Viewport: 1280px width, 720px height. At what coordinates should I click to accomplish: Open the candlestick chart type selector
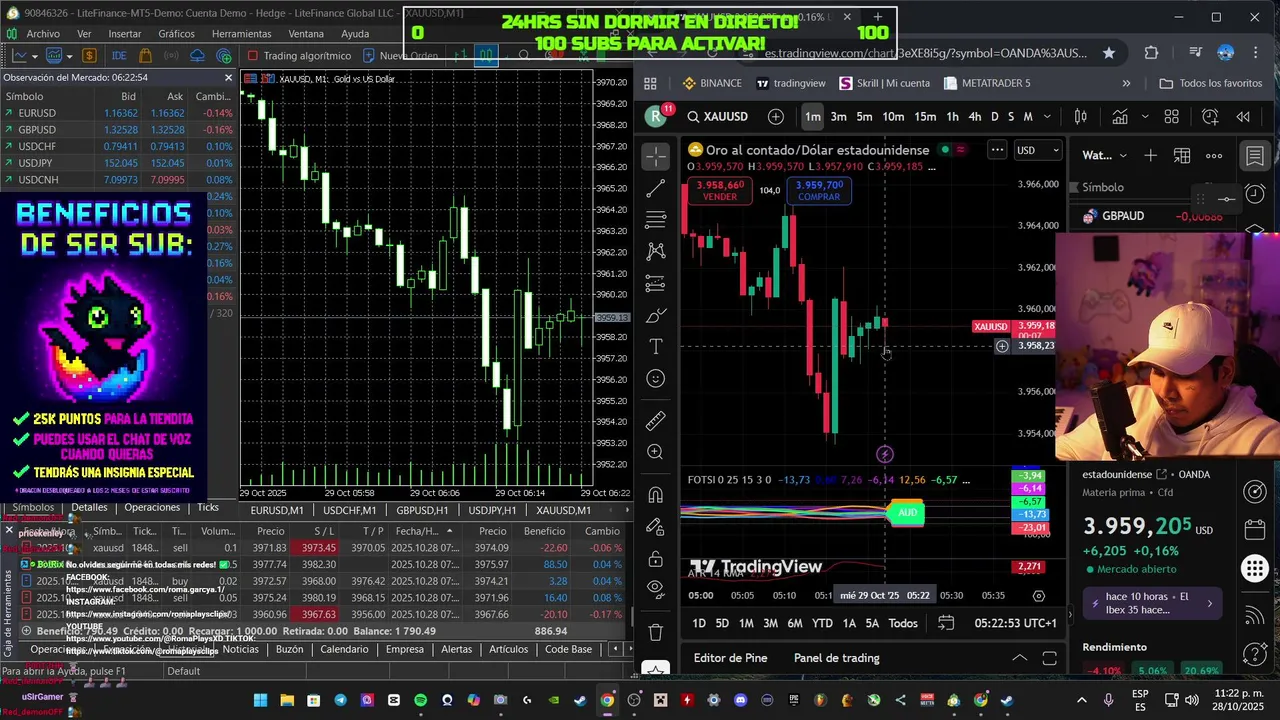1081,117
